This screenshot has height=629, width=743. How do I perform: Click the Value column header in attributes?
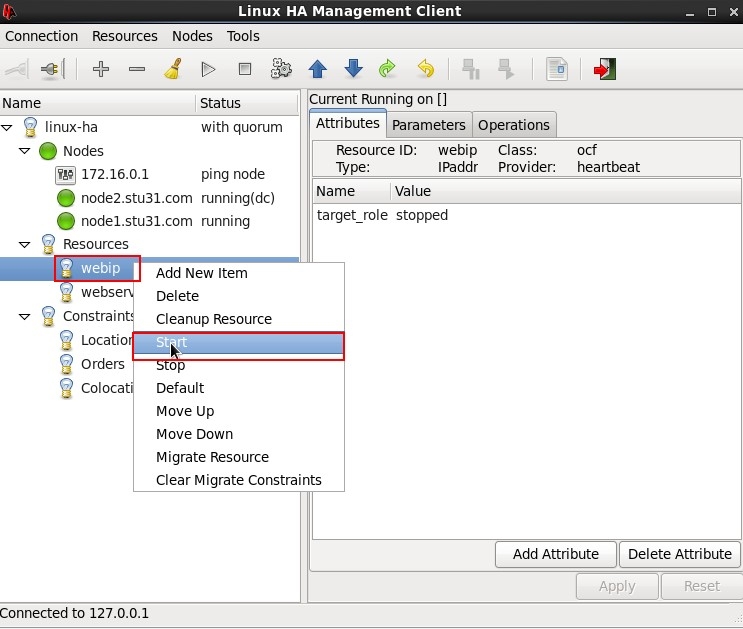[x=566, y=191]
